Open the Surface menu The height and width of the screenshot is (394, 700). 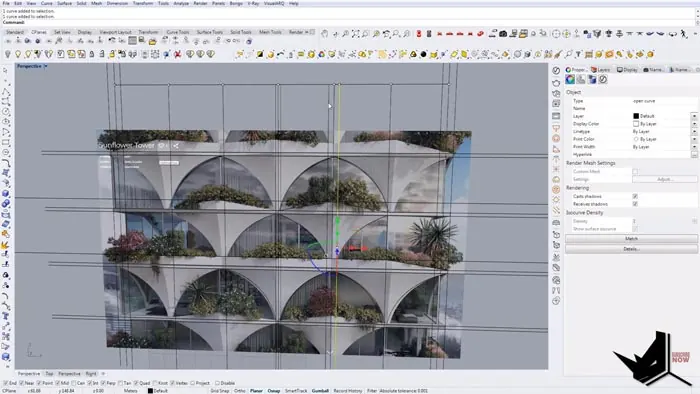(x=64, y=3)
